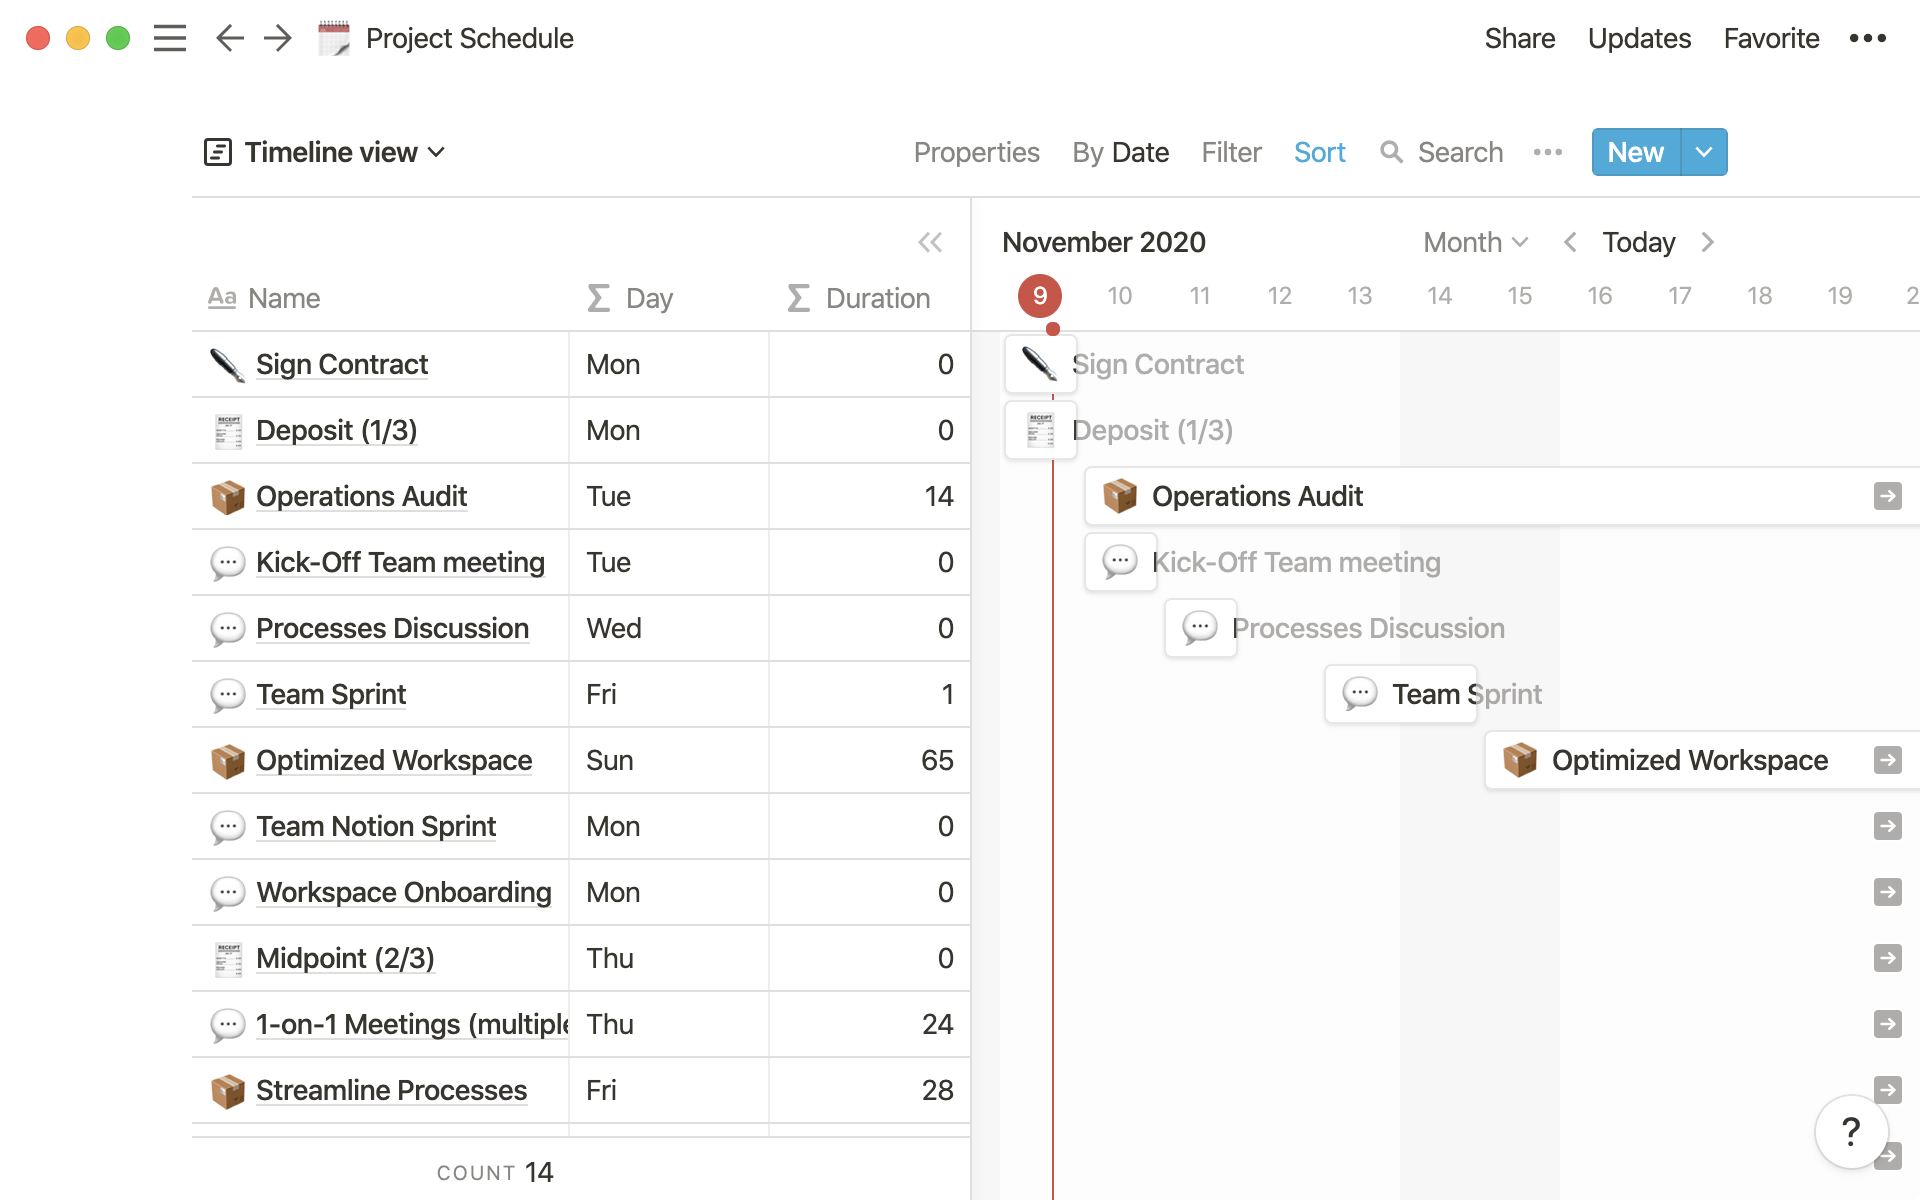Click the Deposit receipt icon in timeline
This screenshot has width=1920, height=1200.
tap(1039, 429)
